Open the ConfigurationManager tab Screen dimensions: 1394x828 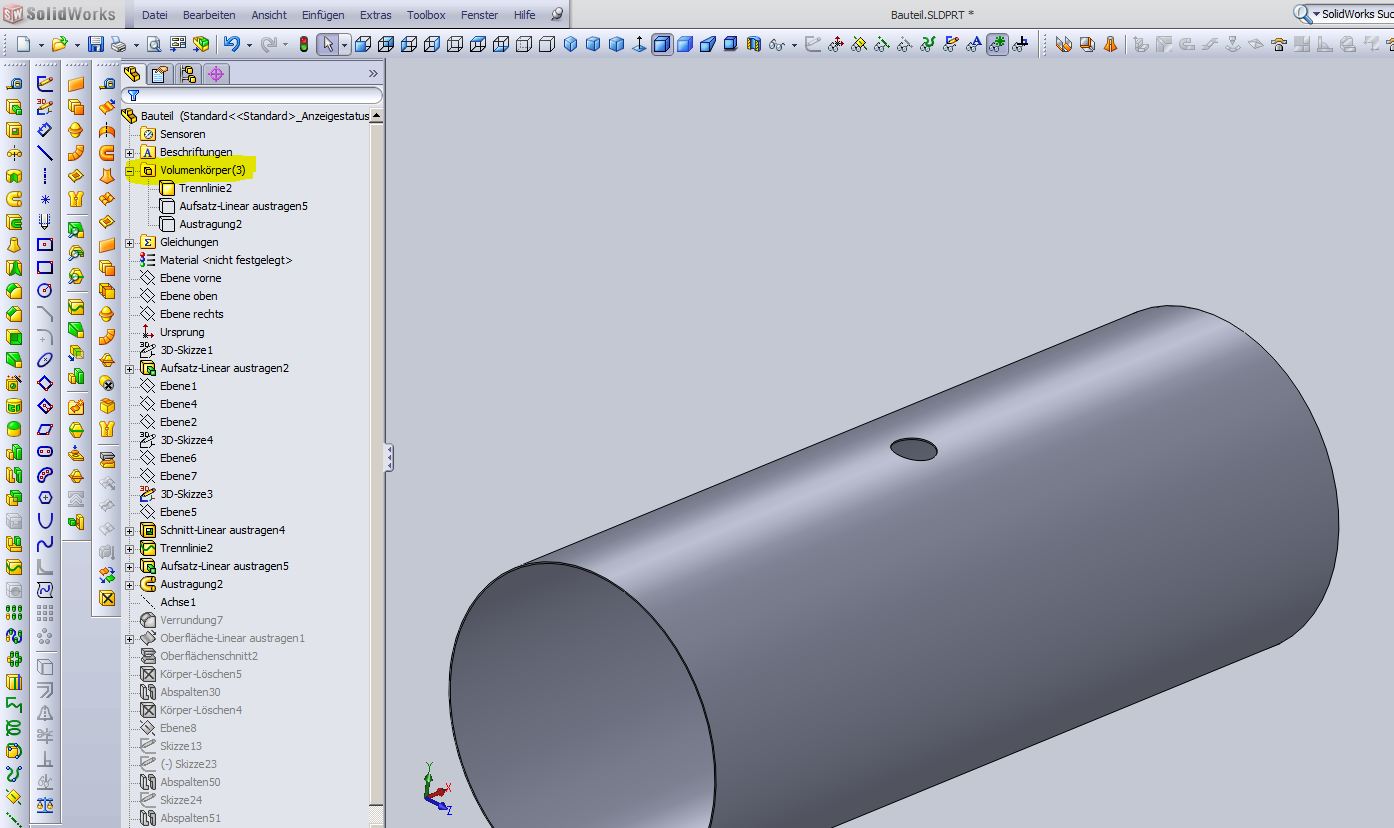pyautogui.click(x=188, y=74)
